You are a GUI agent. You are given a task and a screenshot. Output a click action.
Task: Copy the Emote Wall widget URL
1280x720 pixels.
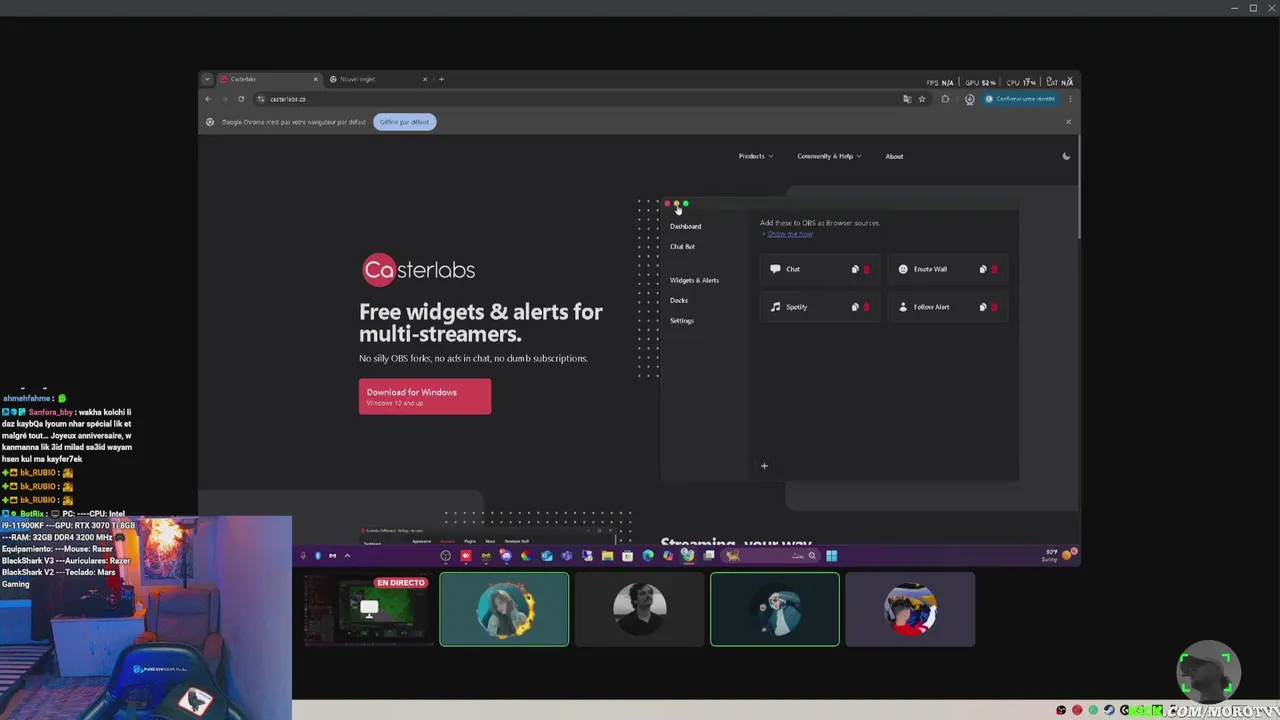pyautogui.click(x=983, y=269)
